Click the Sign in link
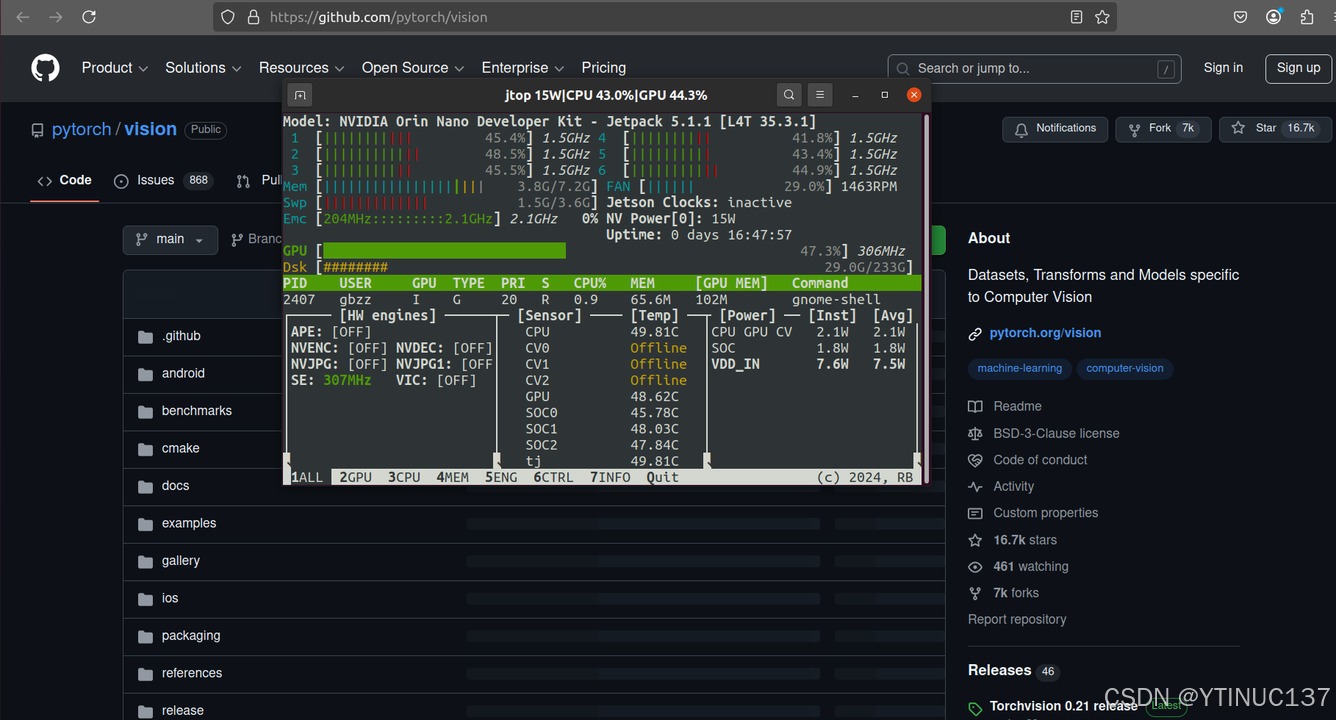 pyautogui.click(x=1223, y=68)
